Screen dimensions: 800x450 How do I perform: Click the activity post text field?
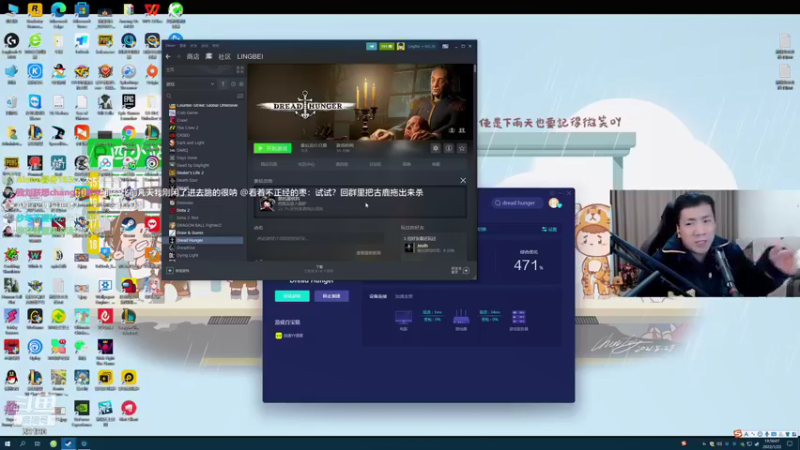point(318,238)
